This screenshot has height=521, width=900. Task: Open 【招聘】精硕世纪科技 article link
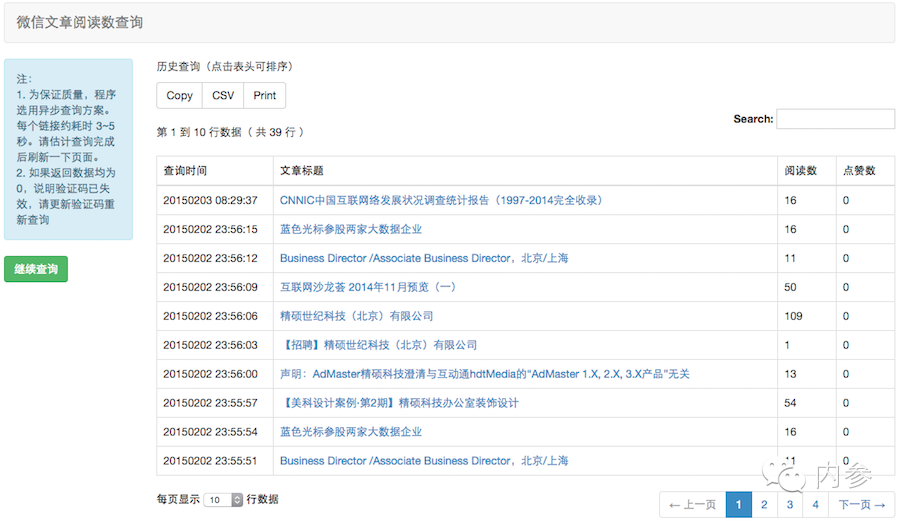click(379, 345)
